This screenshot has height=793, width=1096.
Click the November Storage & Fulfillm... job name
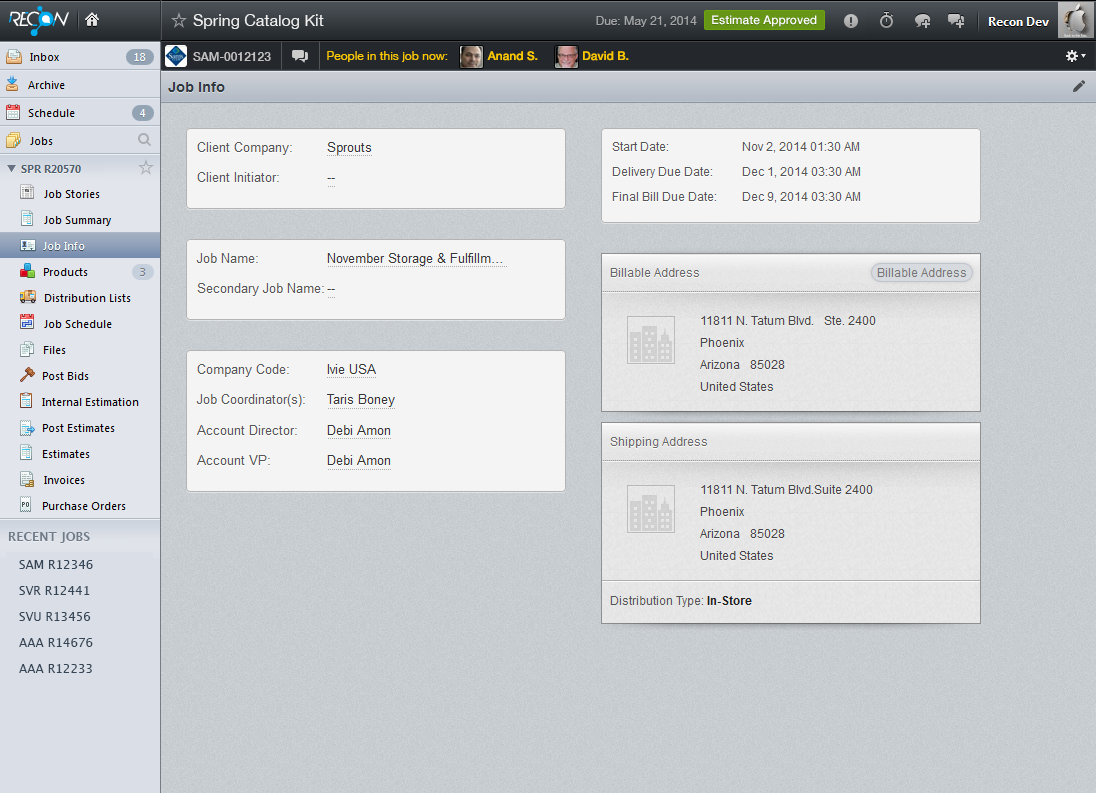click(x=415, y=259)
